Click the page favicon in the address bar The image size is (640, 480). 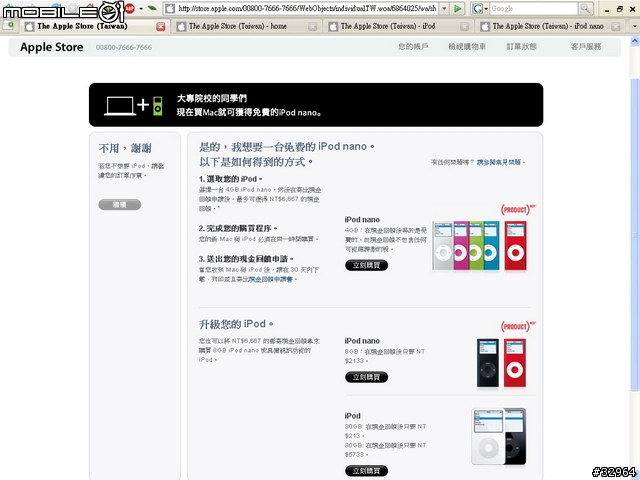click(x=170, y=8)
